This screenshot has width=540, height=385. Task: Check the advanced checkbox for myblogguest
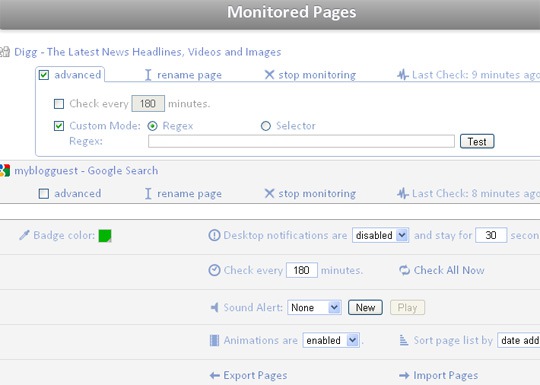(x=44, y=194)
